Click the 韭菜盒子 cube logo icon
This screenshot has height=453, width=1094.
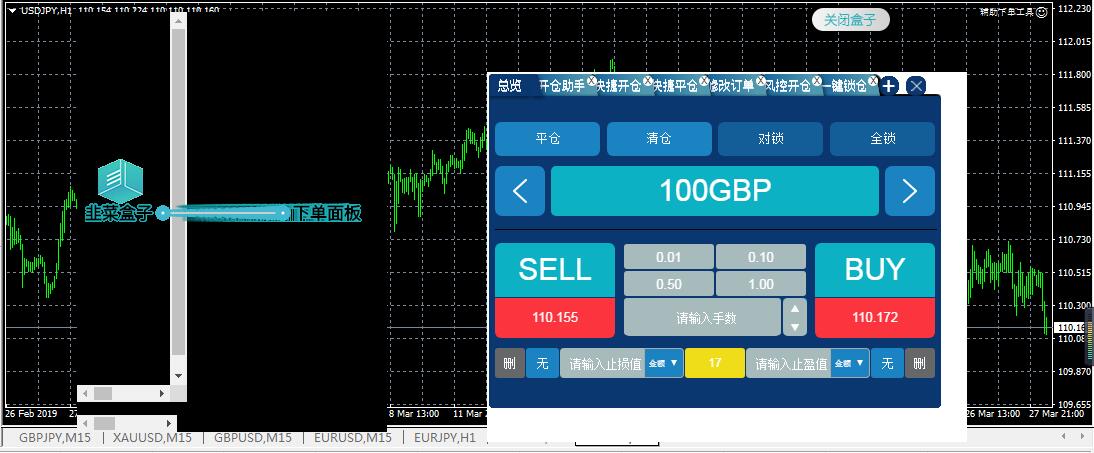(120, 181)
